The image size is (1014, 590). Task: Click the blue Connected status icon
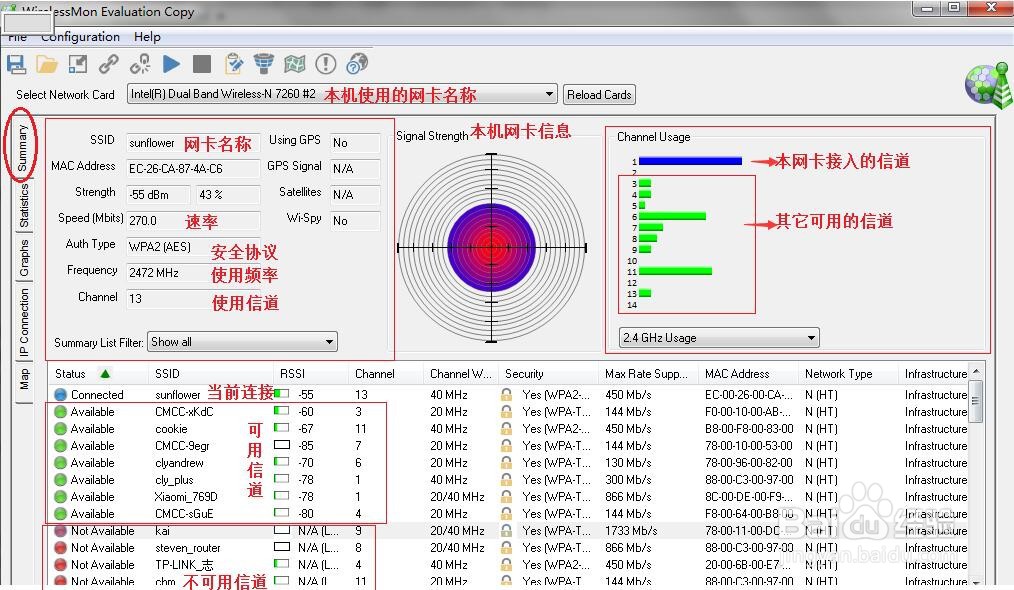click(60, 395)
